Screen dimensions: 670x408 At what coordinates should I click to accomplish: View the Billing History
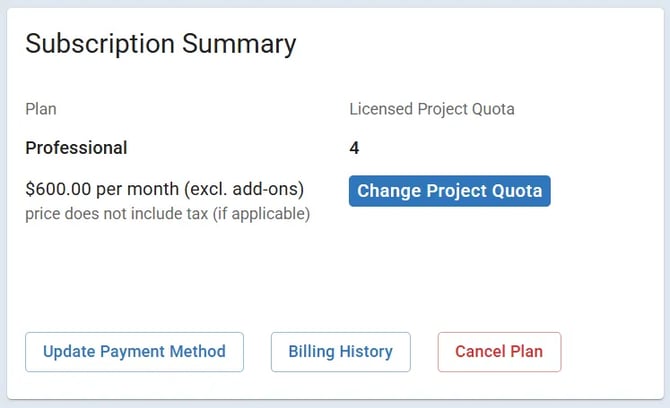coord(340,352)
